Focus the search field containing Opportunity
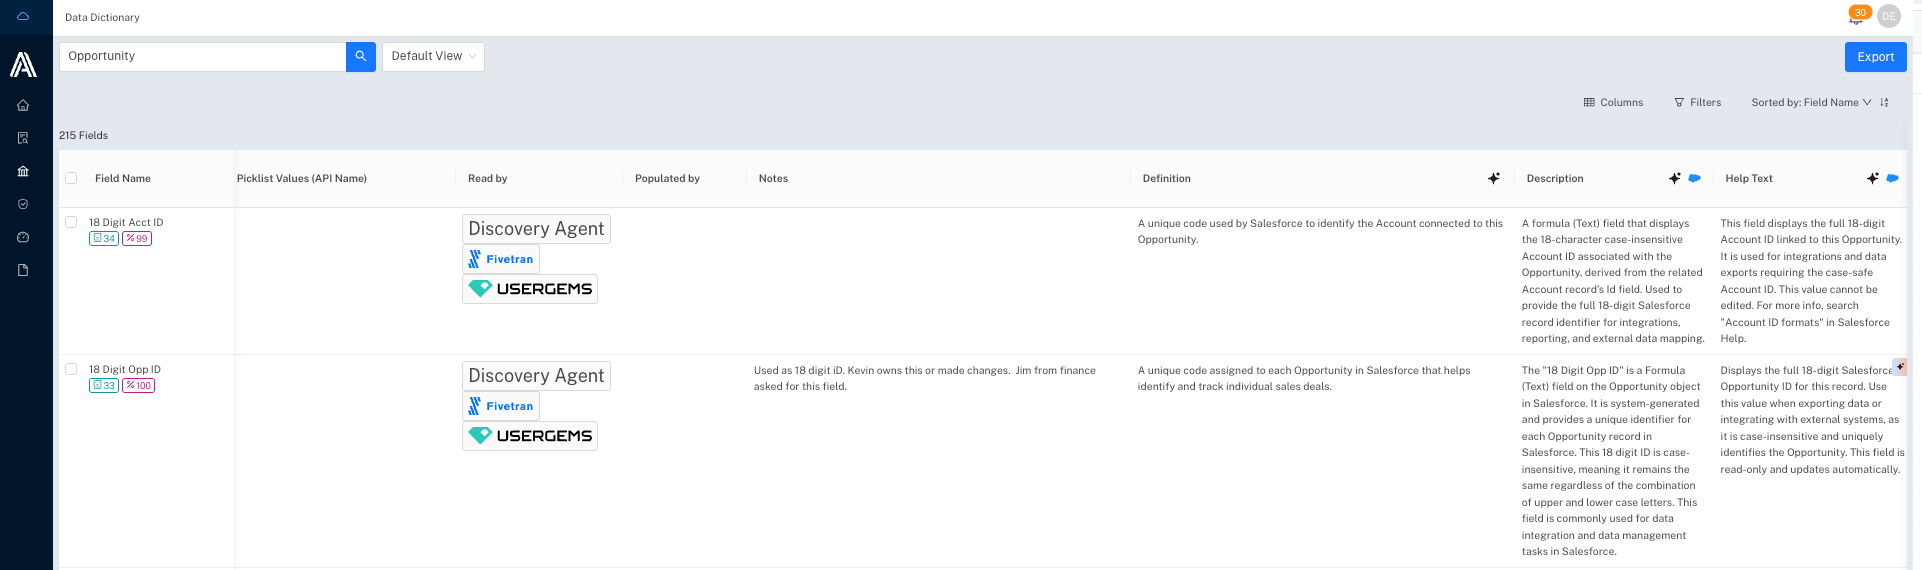The image size is (1922, 570). tap(203, 57)
